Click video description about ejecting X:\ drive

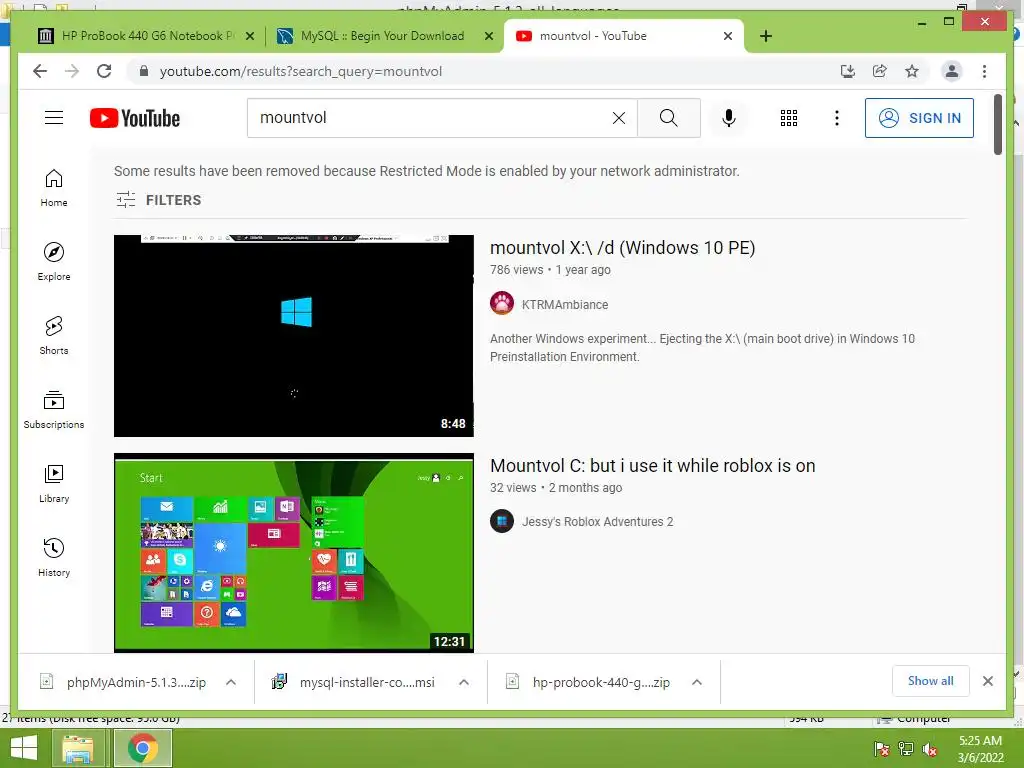702,347
